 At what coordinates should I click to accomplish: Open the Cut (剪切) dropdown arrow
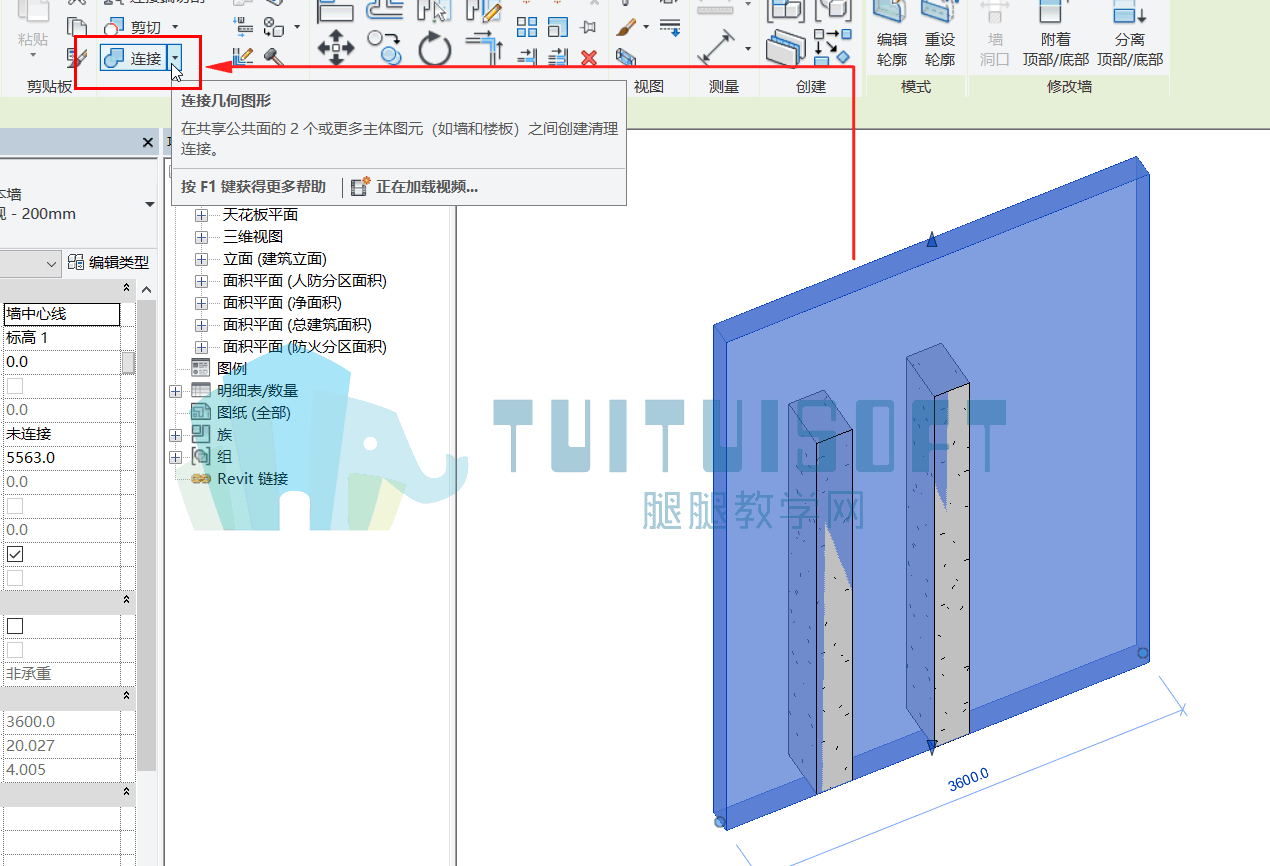tap(175, 27)
